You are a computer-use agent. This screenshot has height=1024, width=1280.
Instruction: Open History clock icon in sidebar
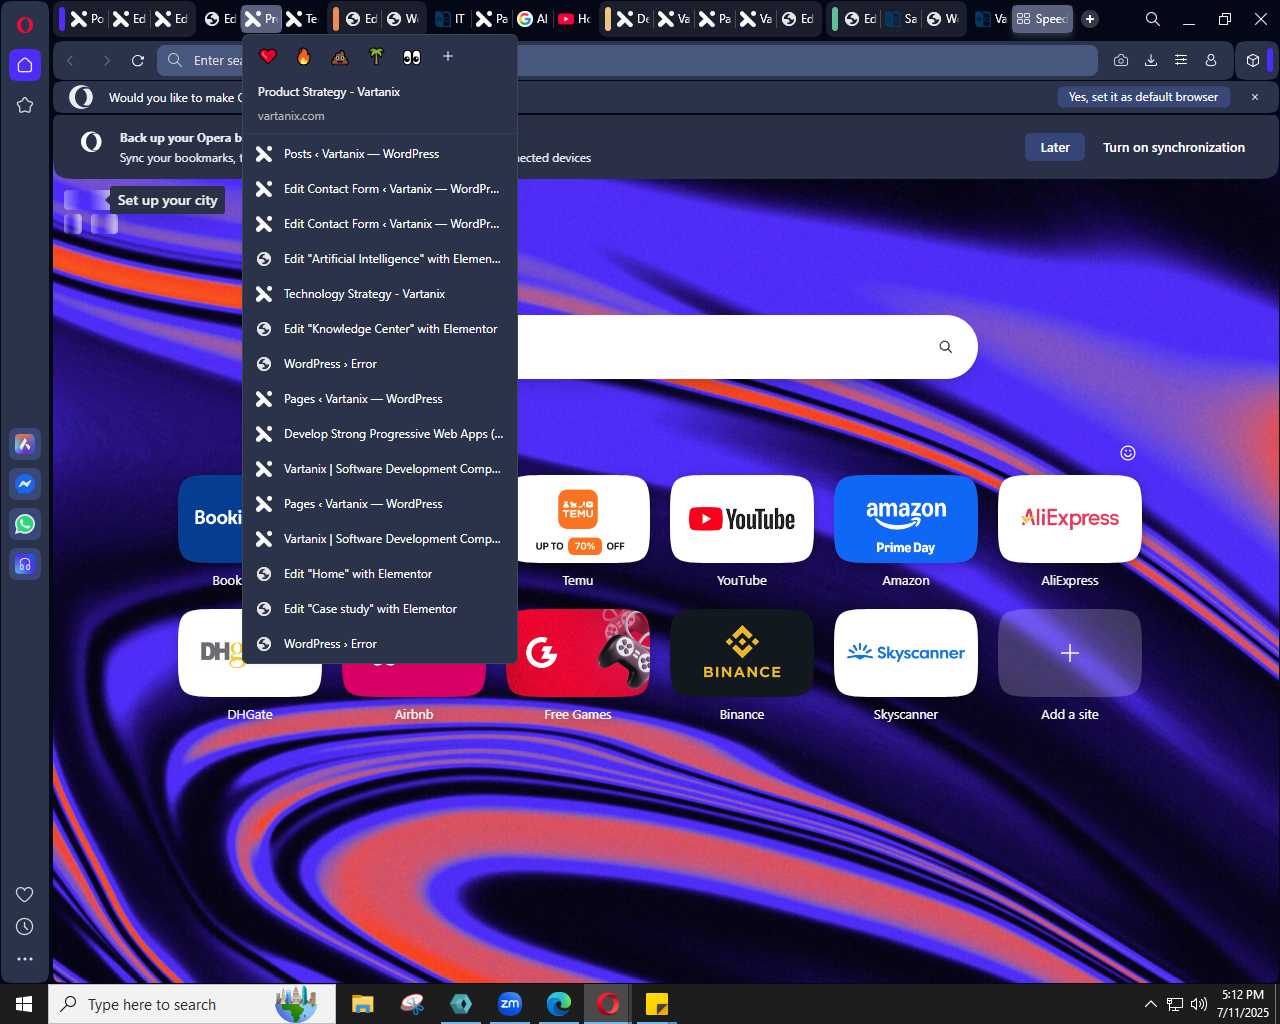(x=25, y=927)
